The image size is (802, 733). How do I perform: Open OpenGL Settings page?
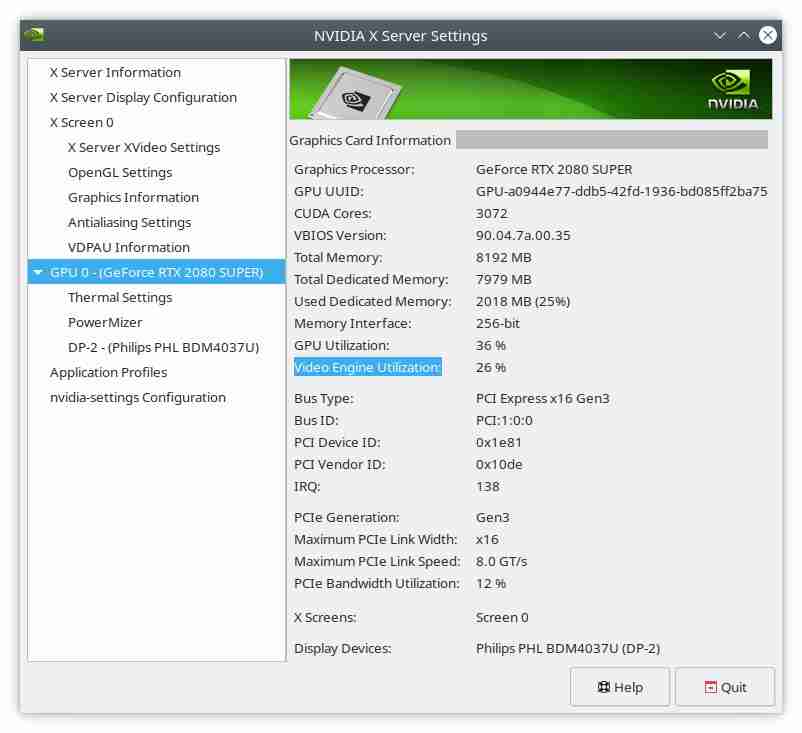tap(120, 173)
